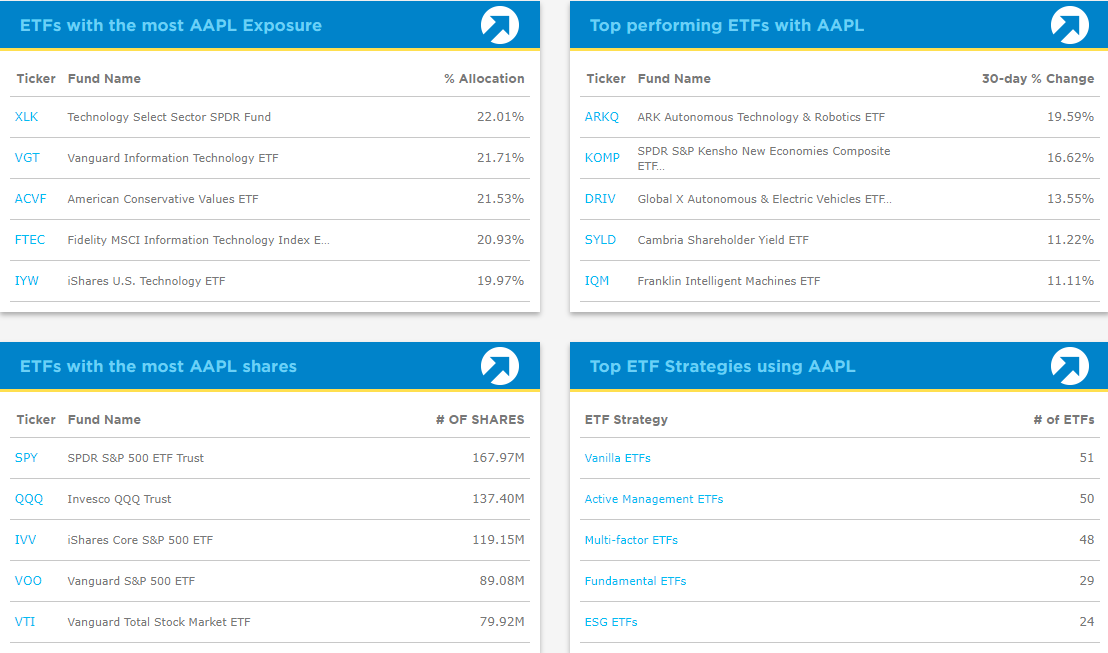Select 'Top ETF Strategies using AAPL' heading
Screen dimensions: 1108x653
723,366
